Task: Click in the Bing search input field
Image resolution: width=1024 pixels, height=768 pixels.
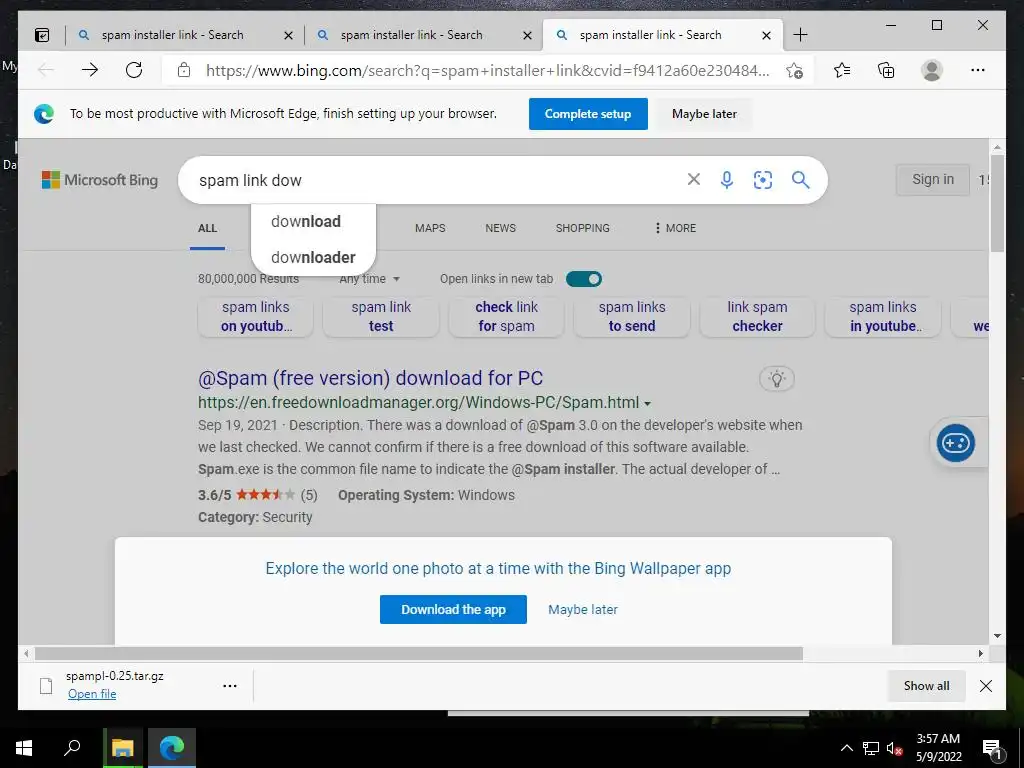Action: 431,180
